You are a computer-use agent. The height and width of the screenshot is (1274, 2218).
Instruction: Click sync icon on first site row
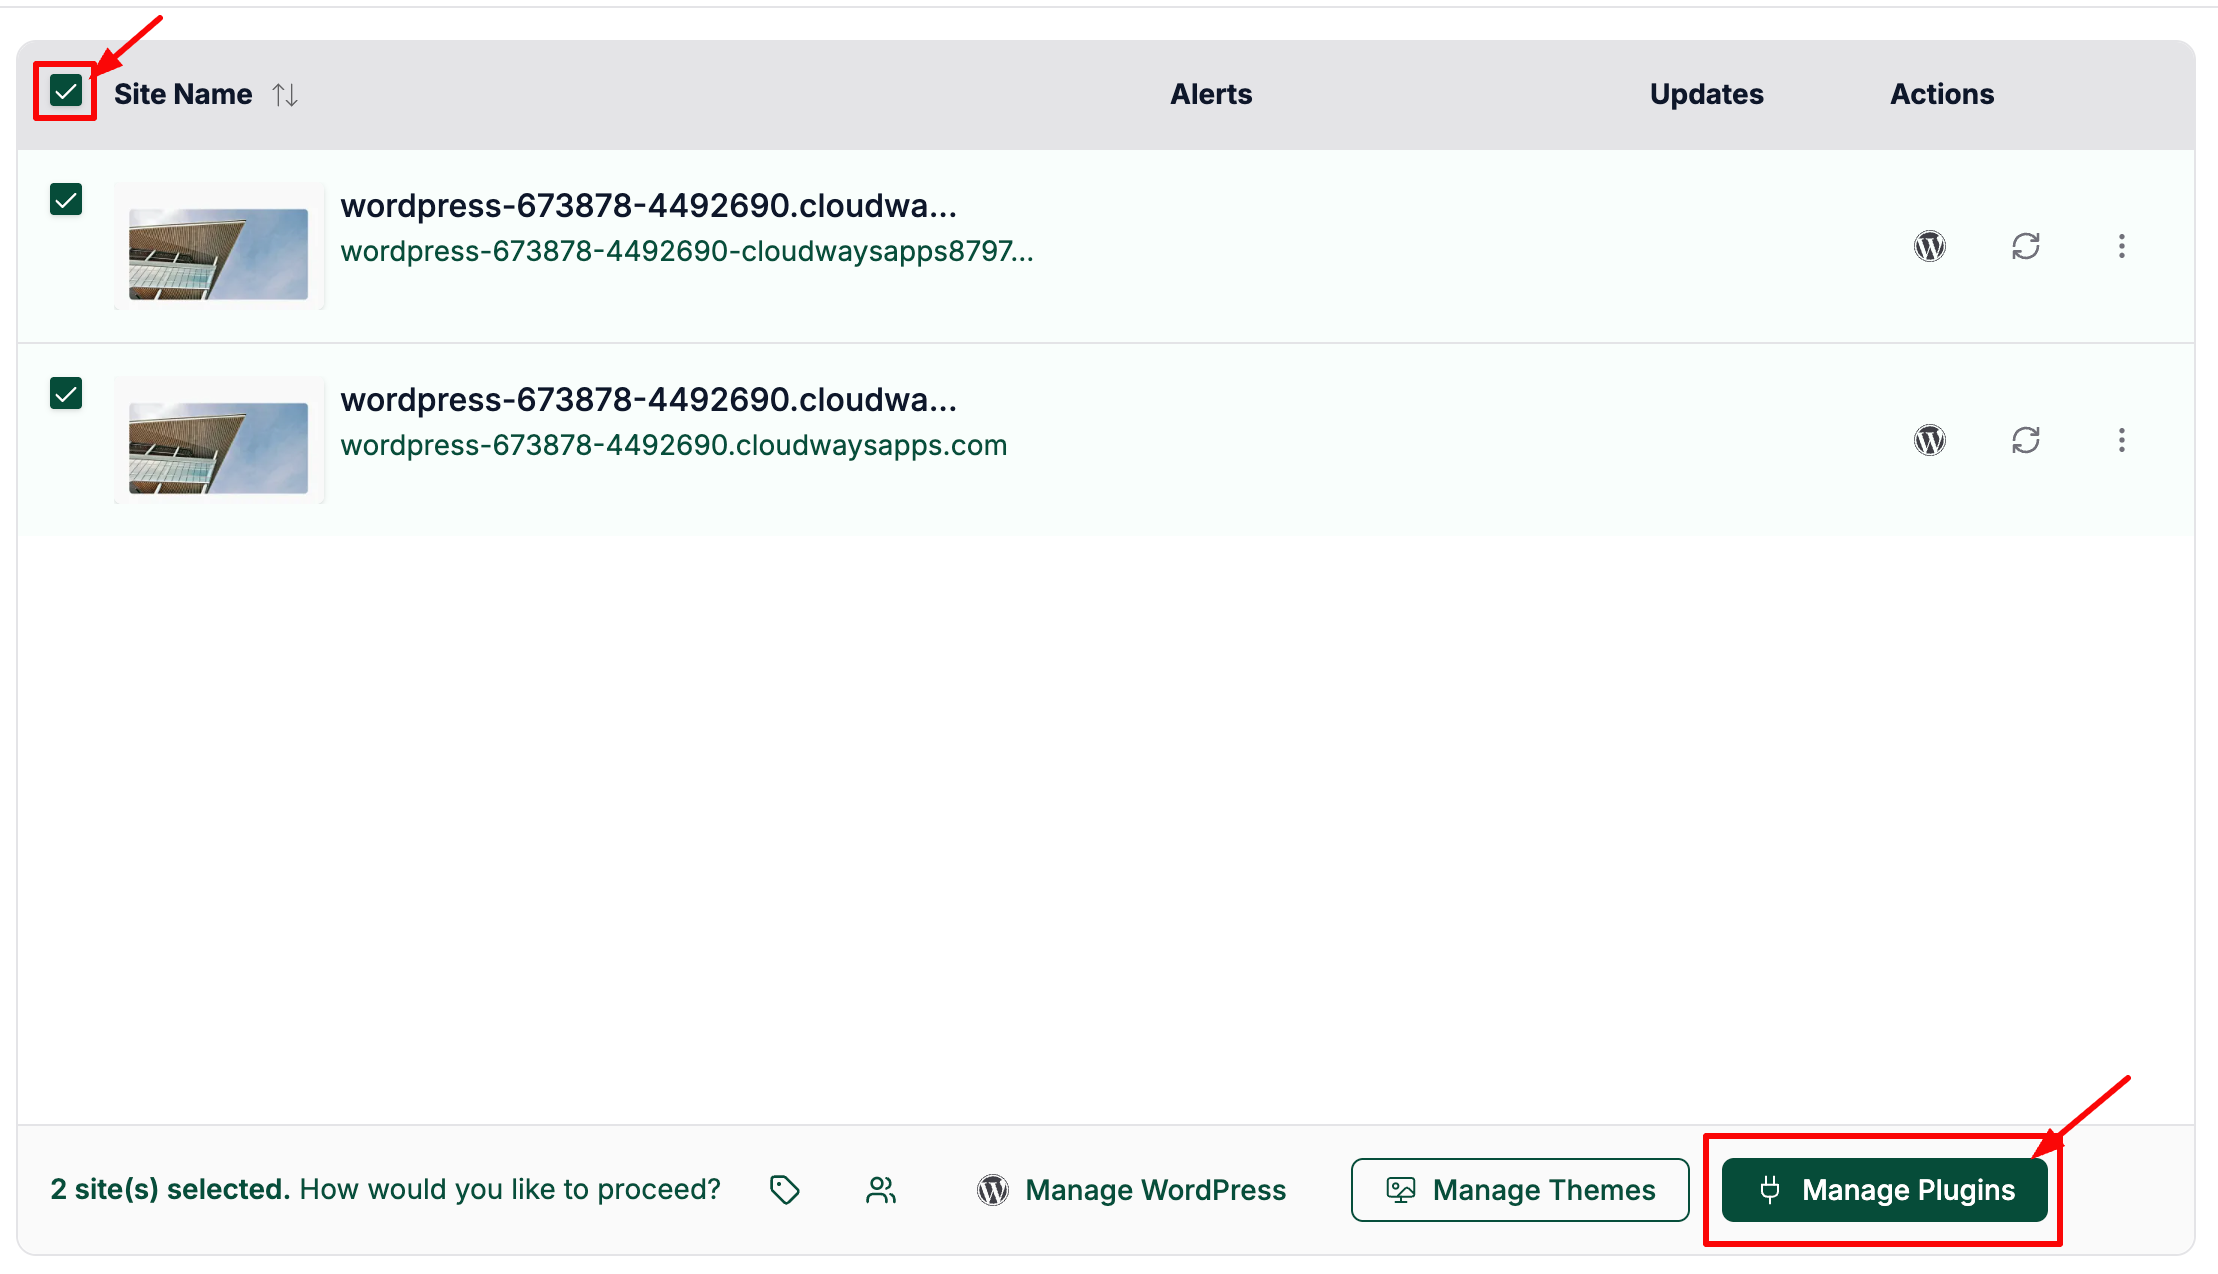click(x=2026, y=246)
